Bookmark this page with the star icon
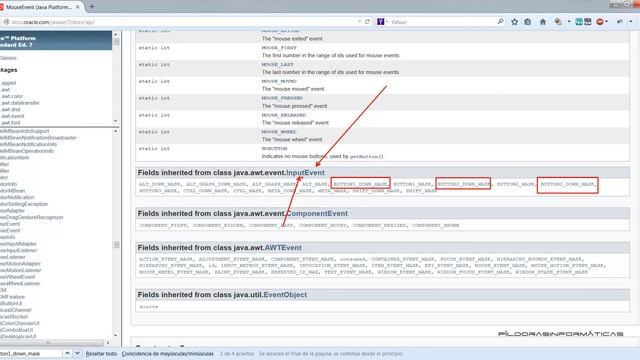Image resolution: width=640 pixels, height=360 pixels. click(514, 22)
